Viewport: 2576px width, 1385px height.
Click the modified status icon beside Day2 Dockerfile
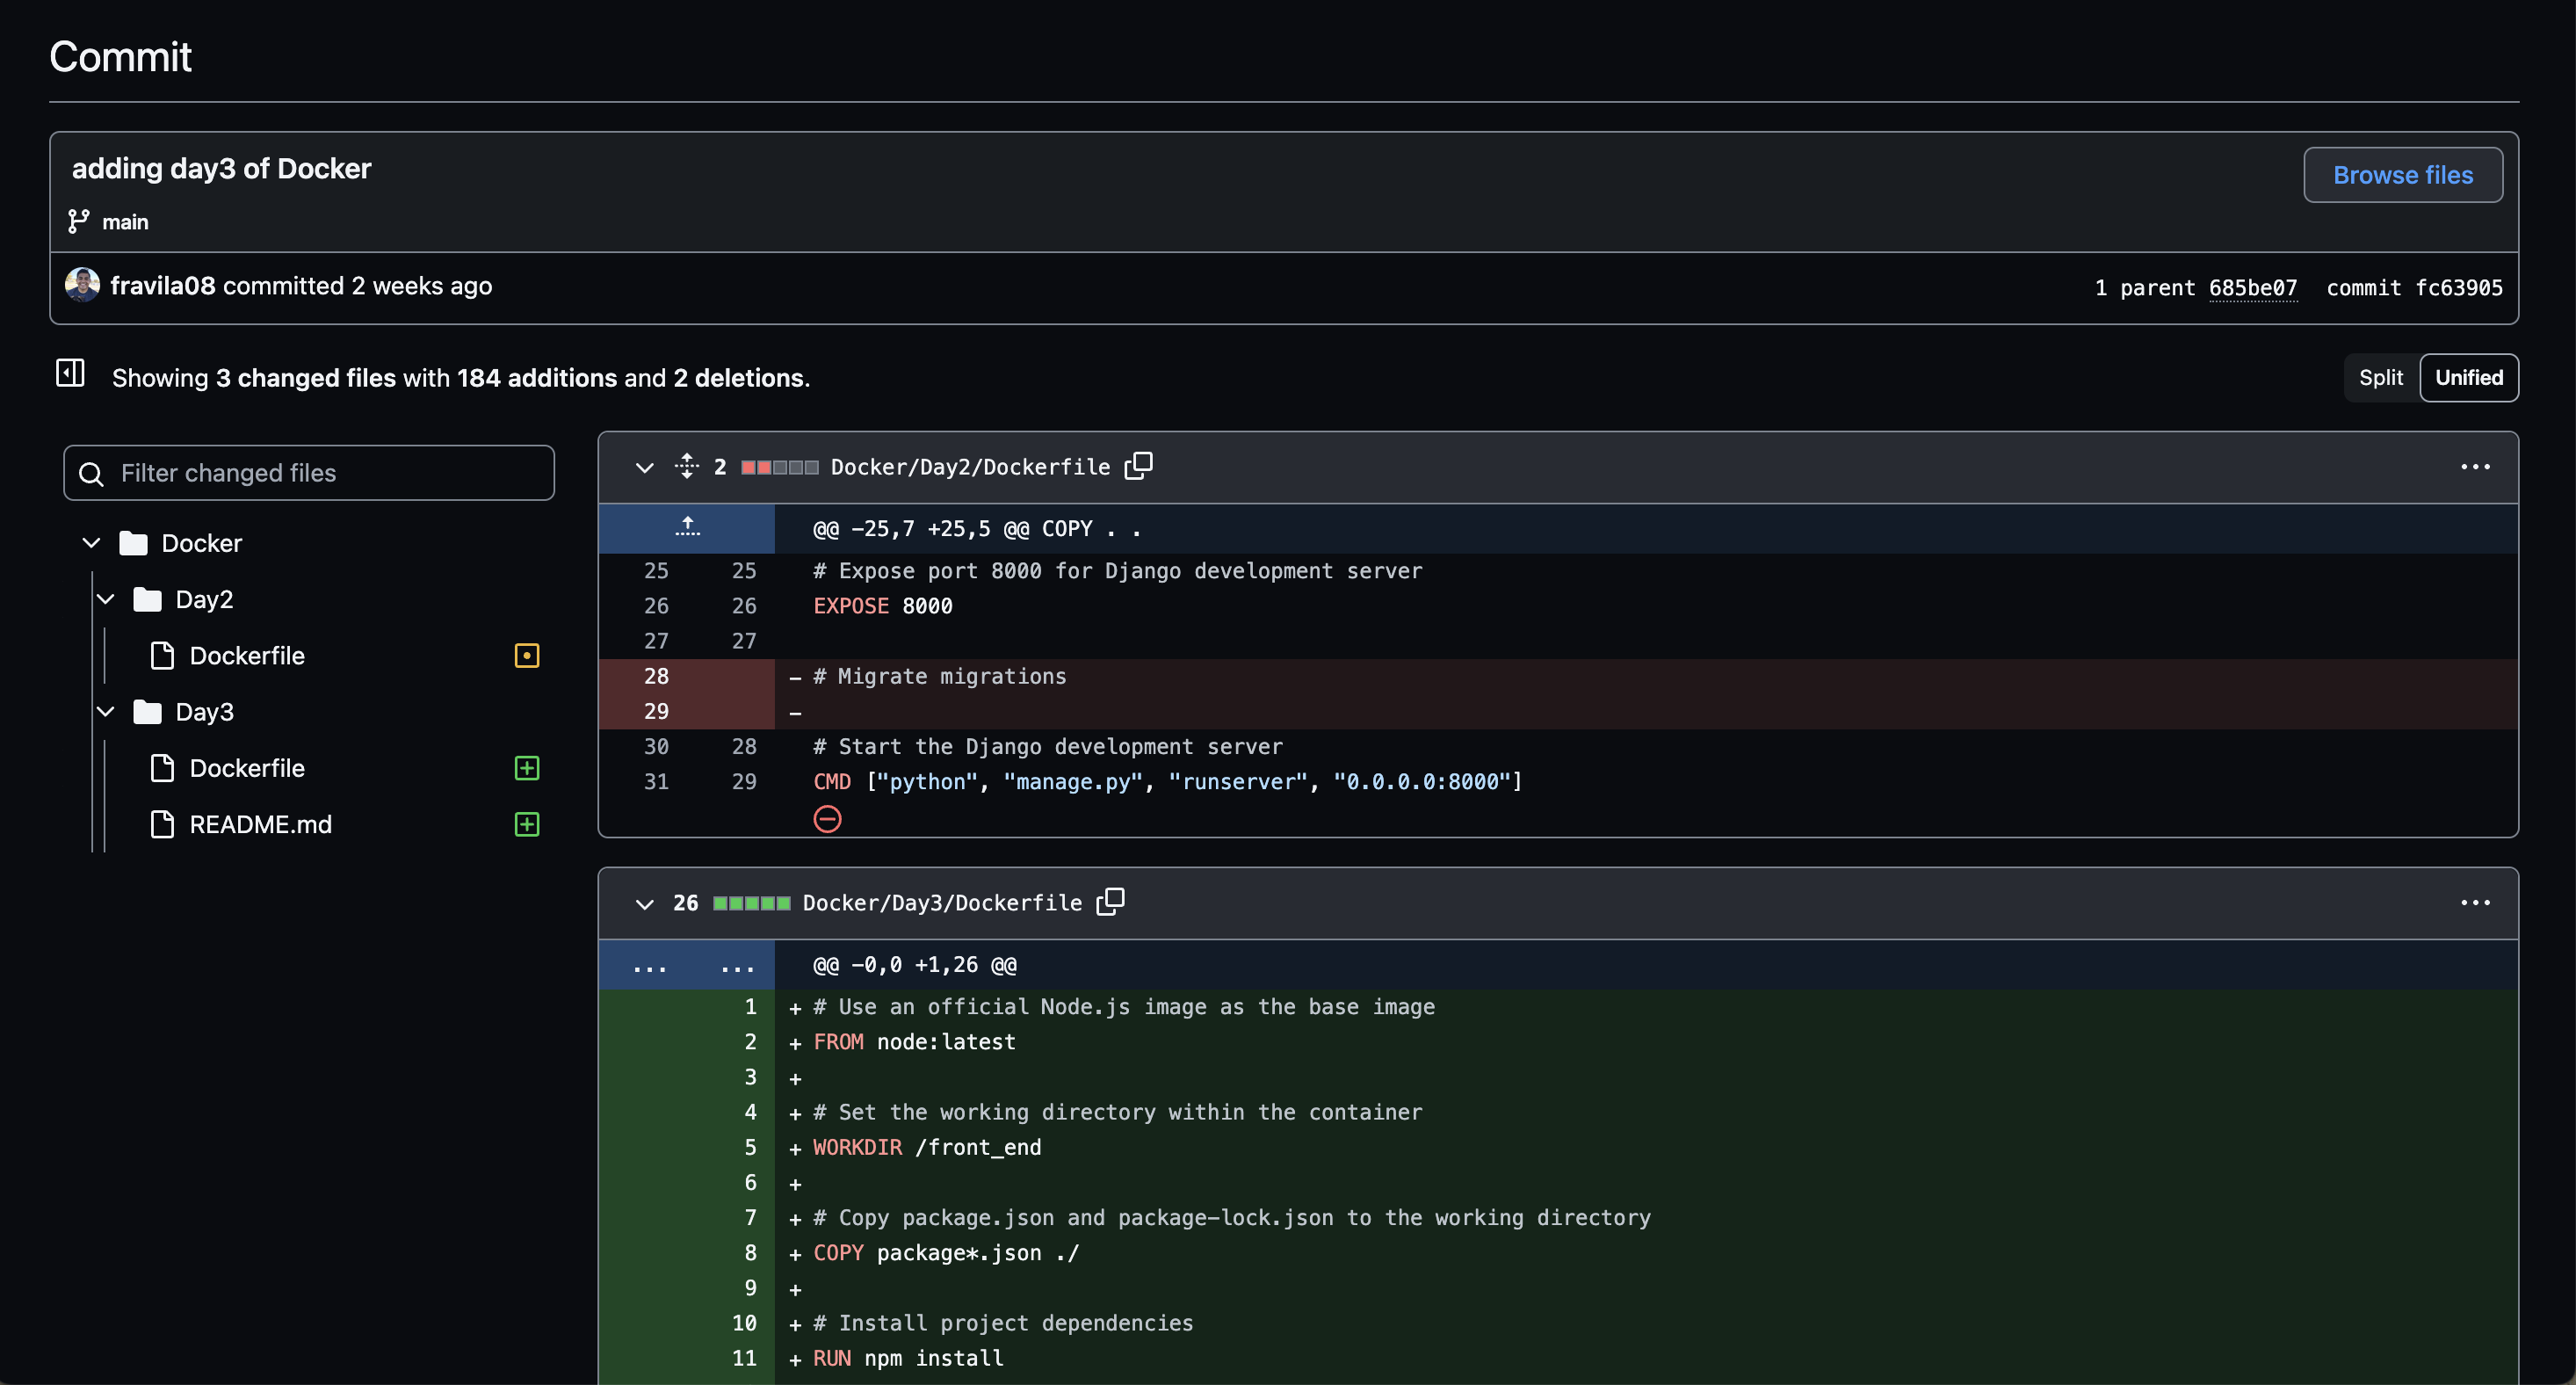tap(526, 656)
